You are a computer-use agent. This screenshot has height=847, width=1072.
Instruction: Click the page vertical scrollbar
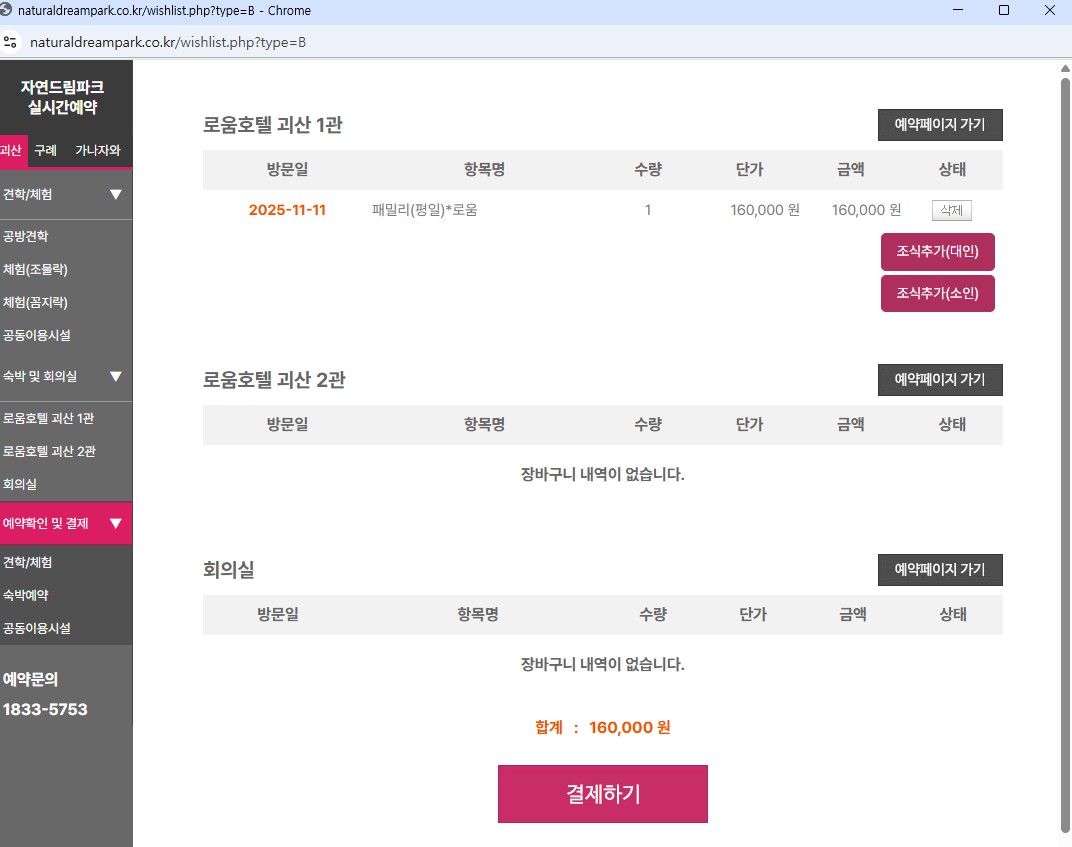pyautogui.click(x=1065, y=450)
